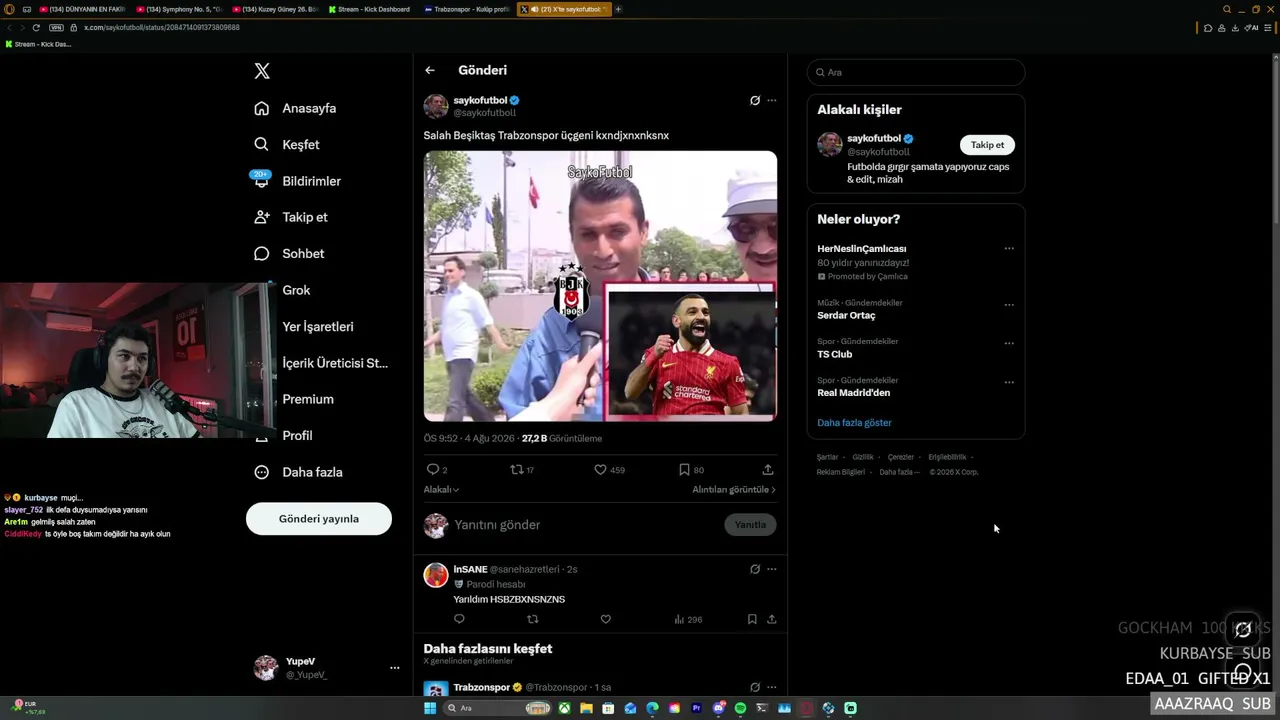The image size is (1280, 720).
Task: Open Spotify from the taskbar
Action: 740,708
